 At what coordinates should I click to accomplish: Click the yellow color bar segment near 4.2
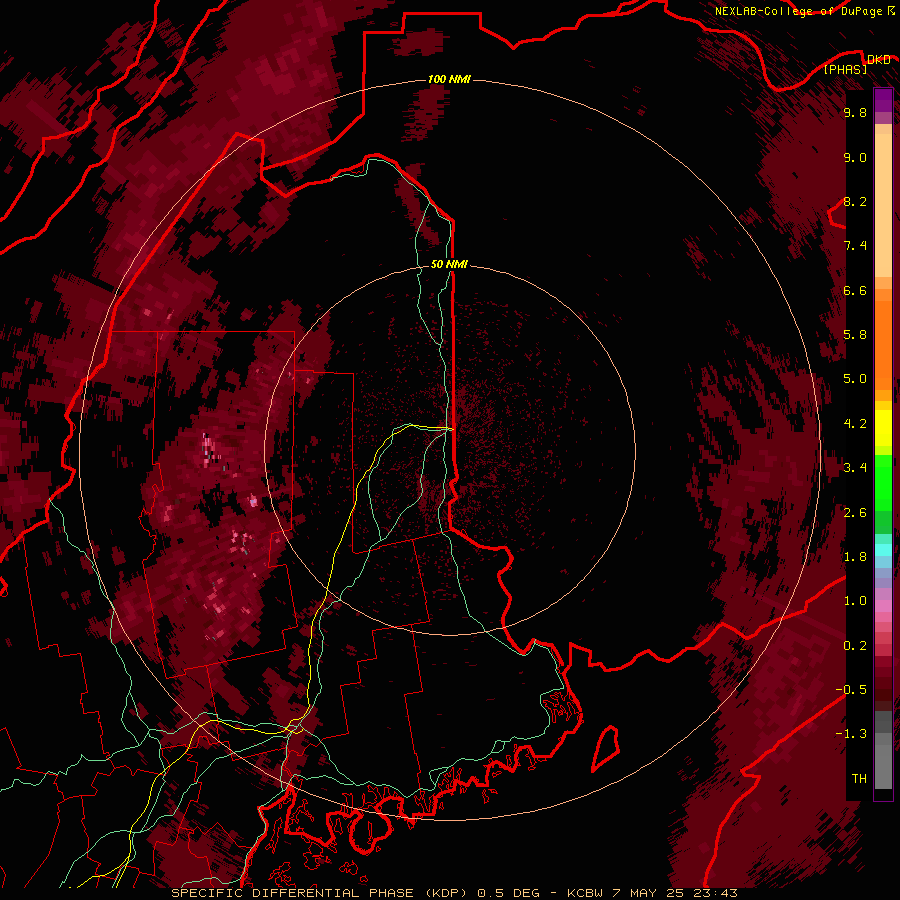(x=883, y=428)
